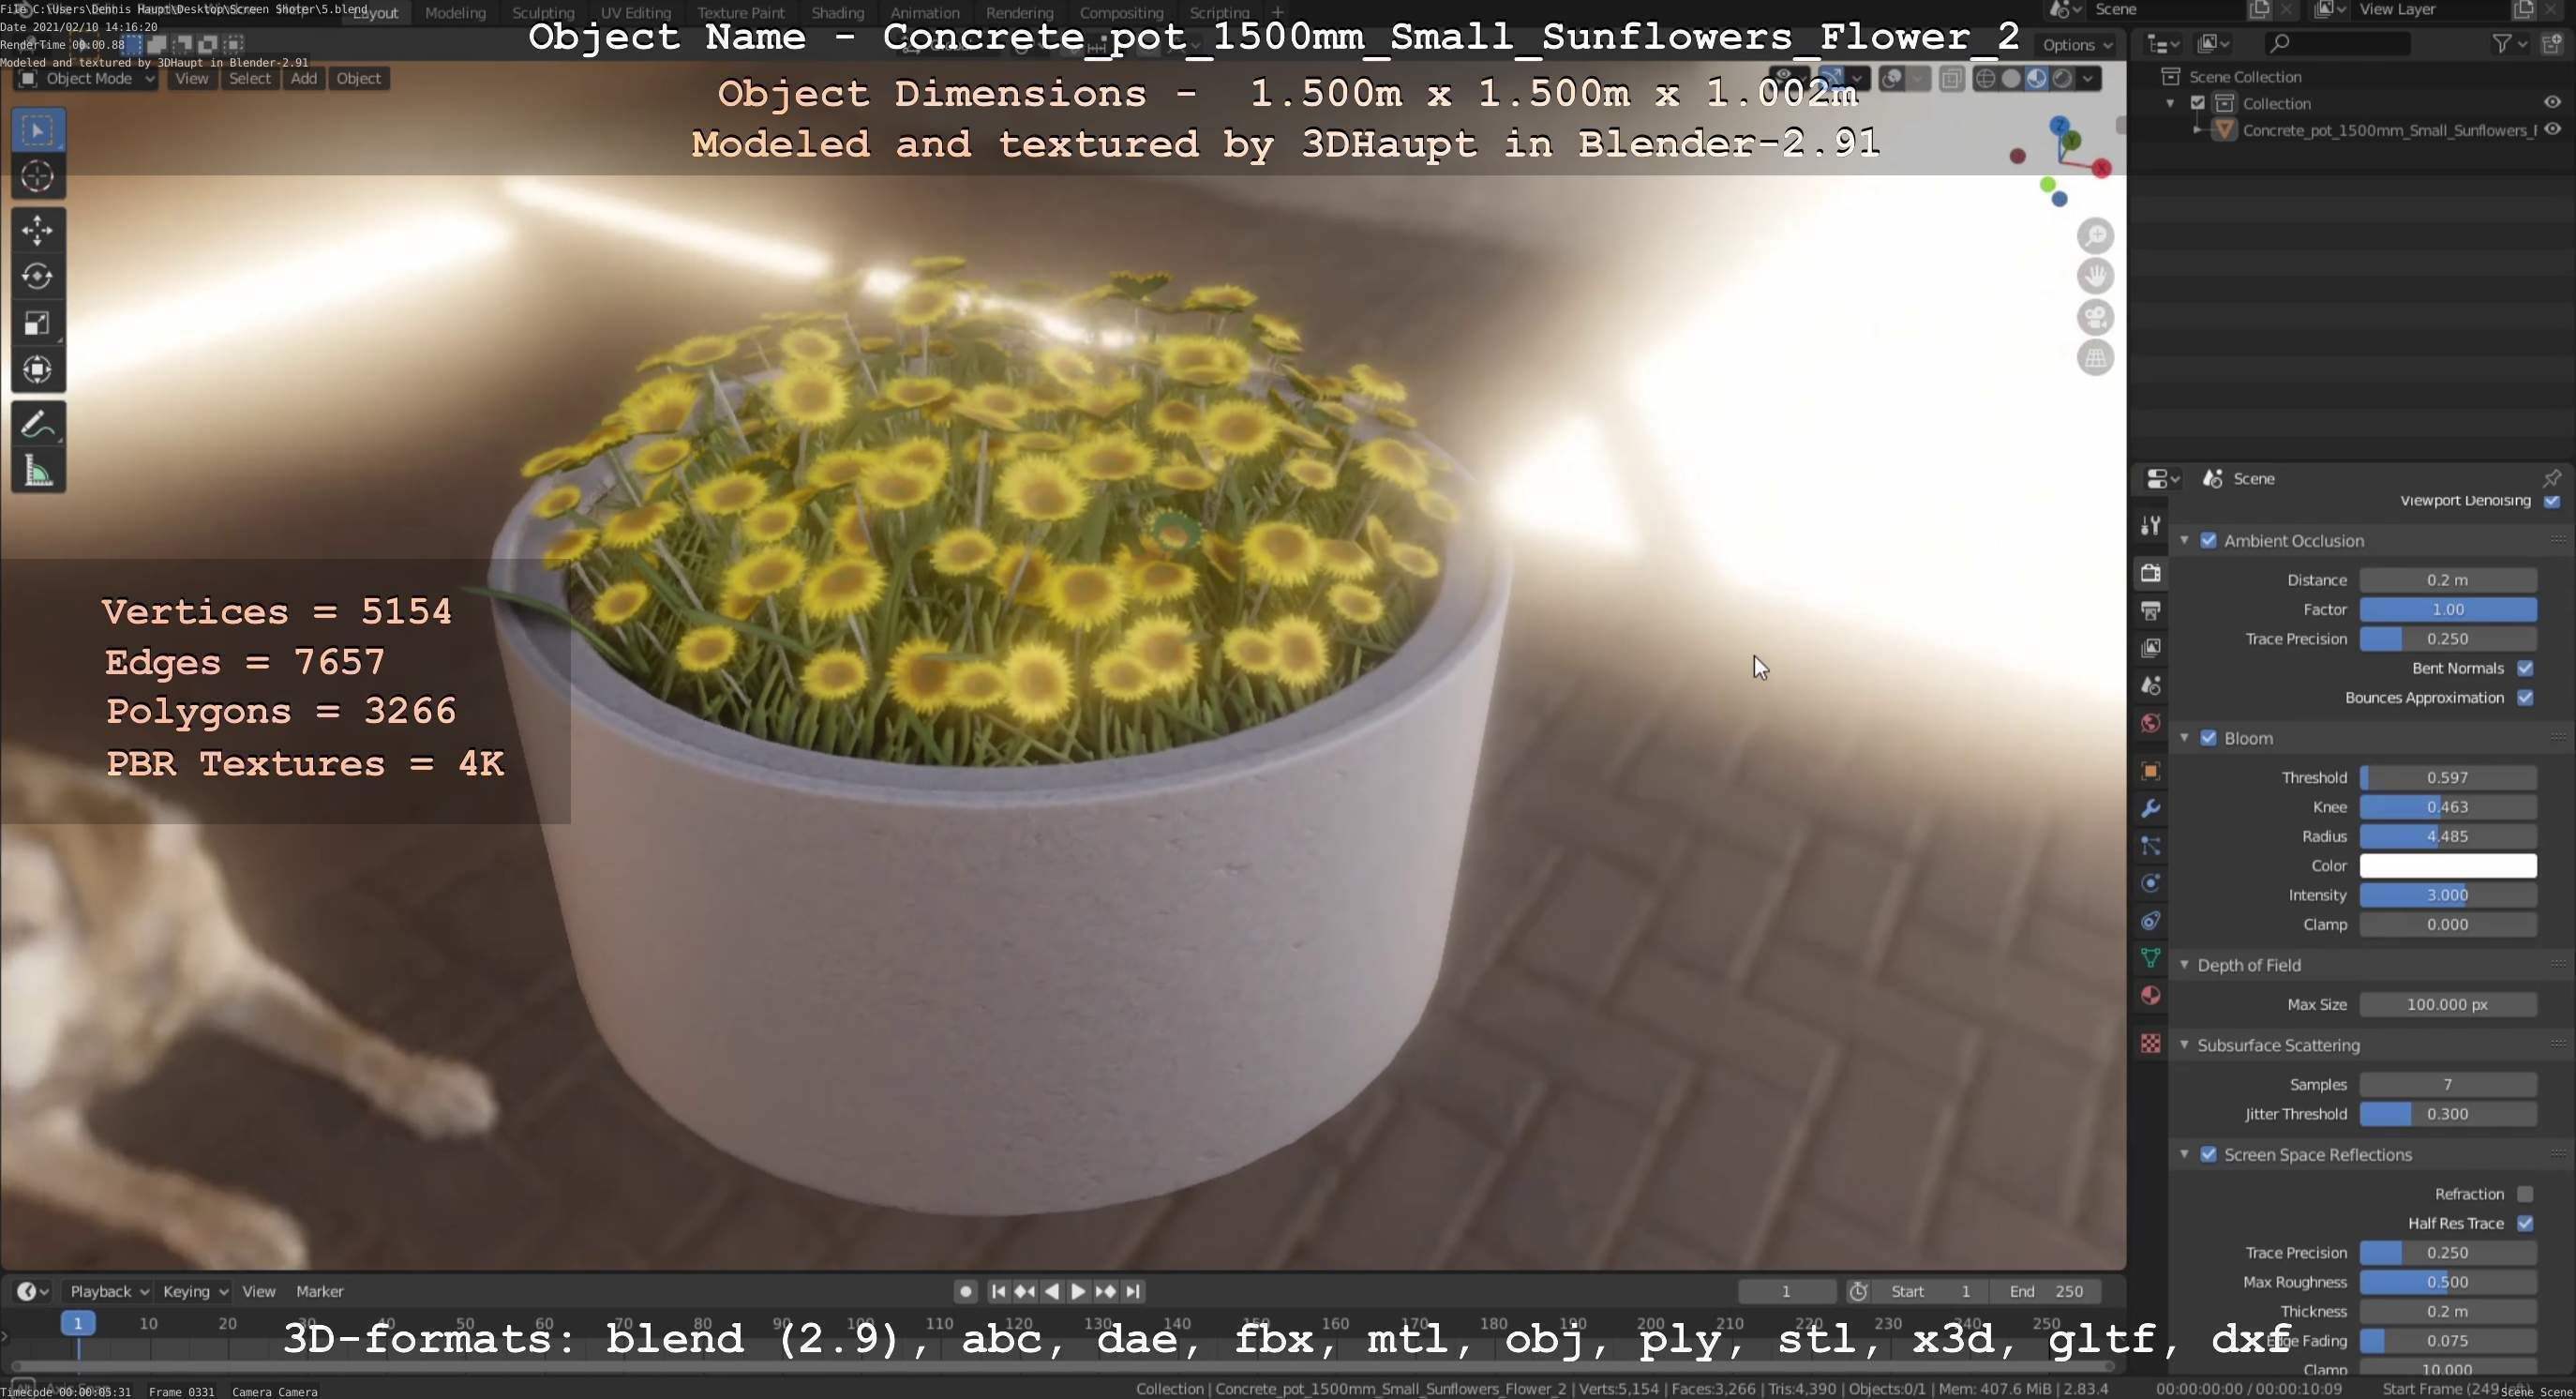The image size is (2576, 1399).
Task: Switch to the Shading workspace tab
Action: point(837,13)
